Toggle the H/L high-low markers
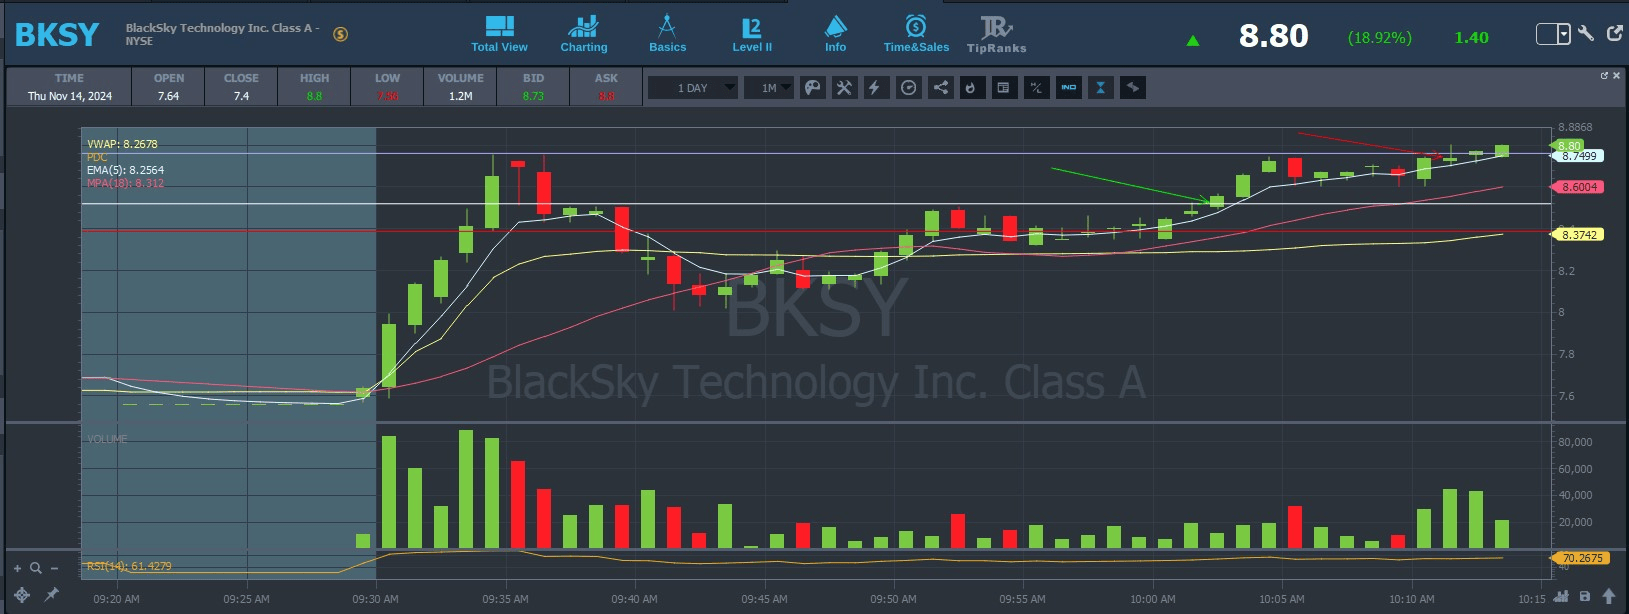This screenshot has height=614, width=1629. click(x=1036, y=88)
